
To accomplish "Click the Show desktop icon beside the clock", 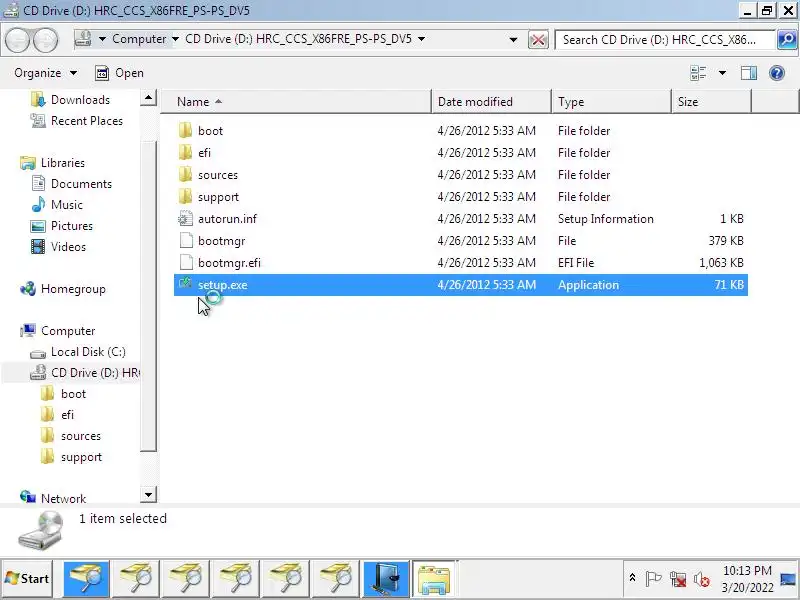I will point(788,579).
